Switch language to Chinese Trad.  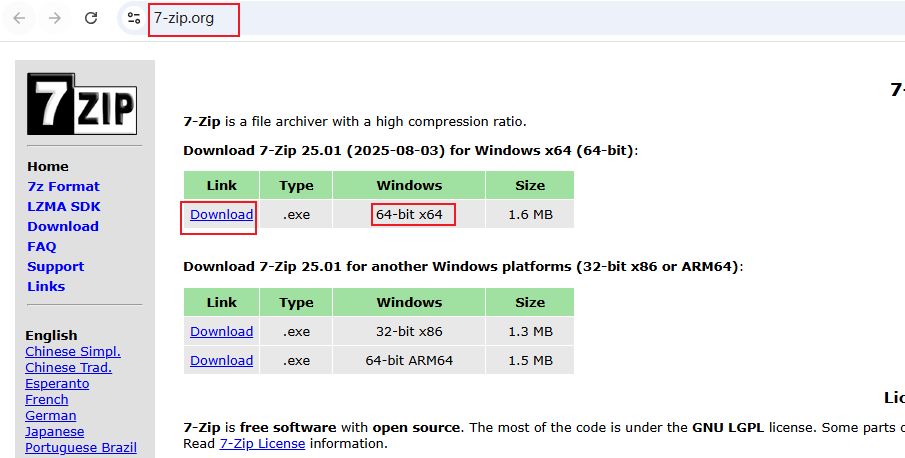click(68, 367)
